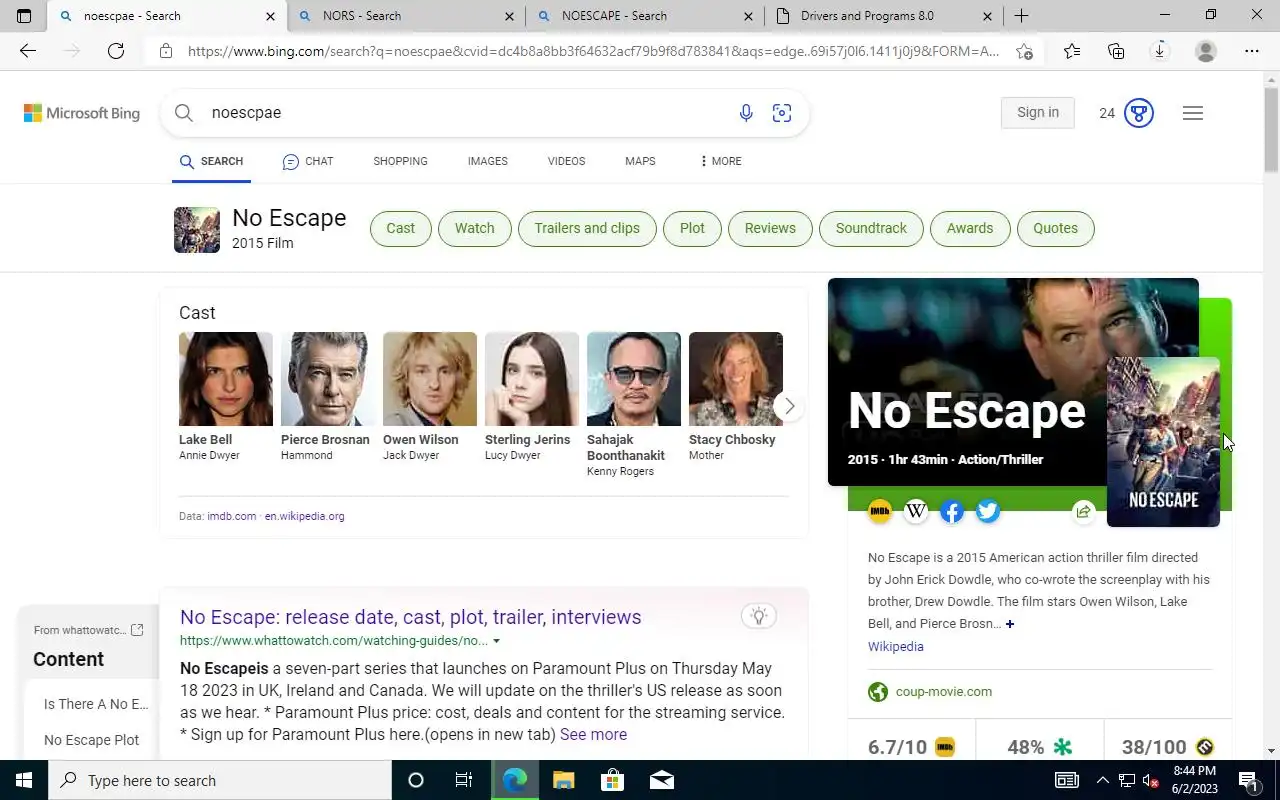Open the IMDb icon in movie panel
This screenshot has height=800, width=1280.
[880, 512]
